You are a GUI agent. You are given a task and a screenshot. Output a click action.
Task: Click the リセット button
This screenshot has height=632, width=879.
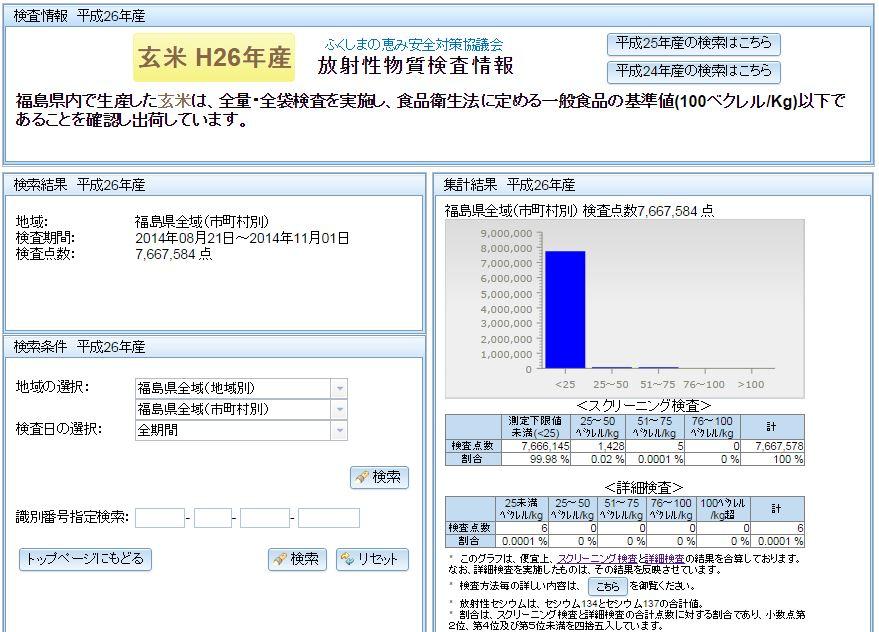point(372,559)
